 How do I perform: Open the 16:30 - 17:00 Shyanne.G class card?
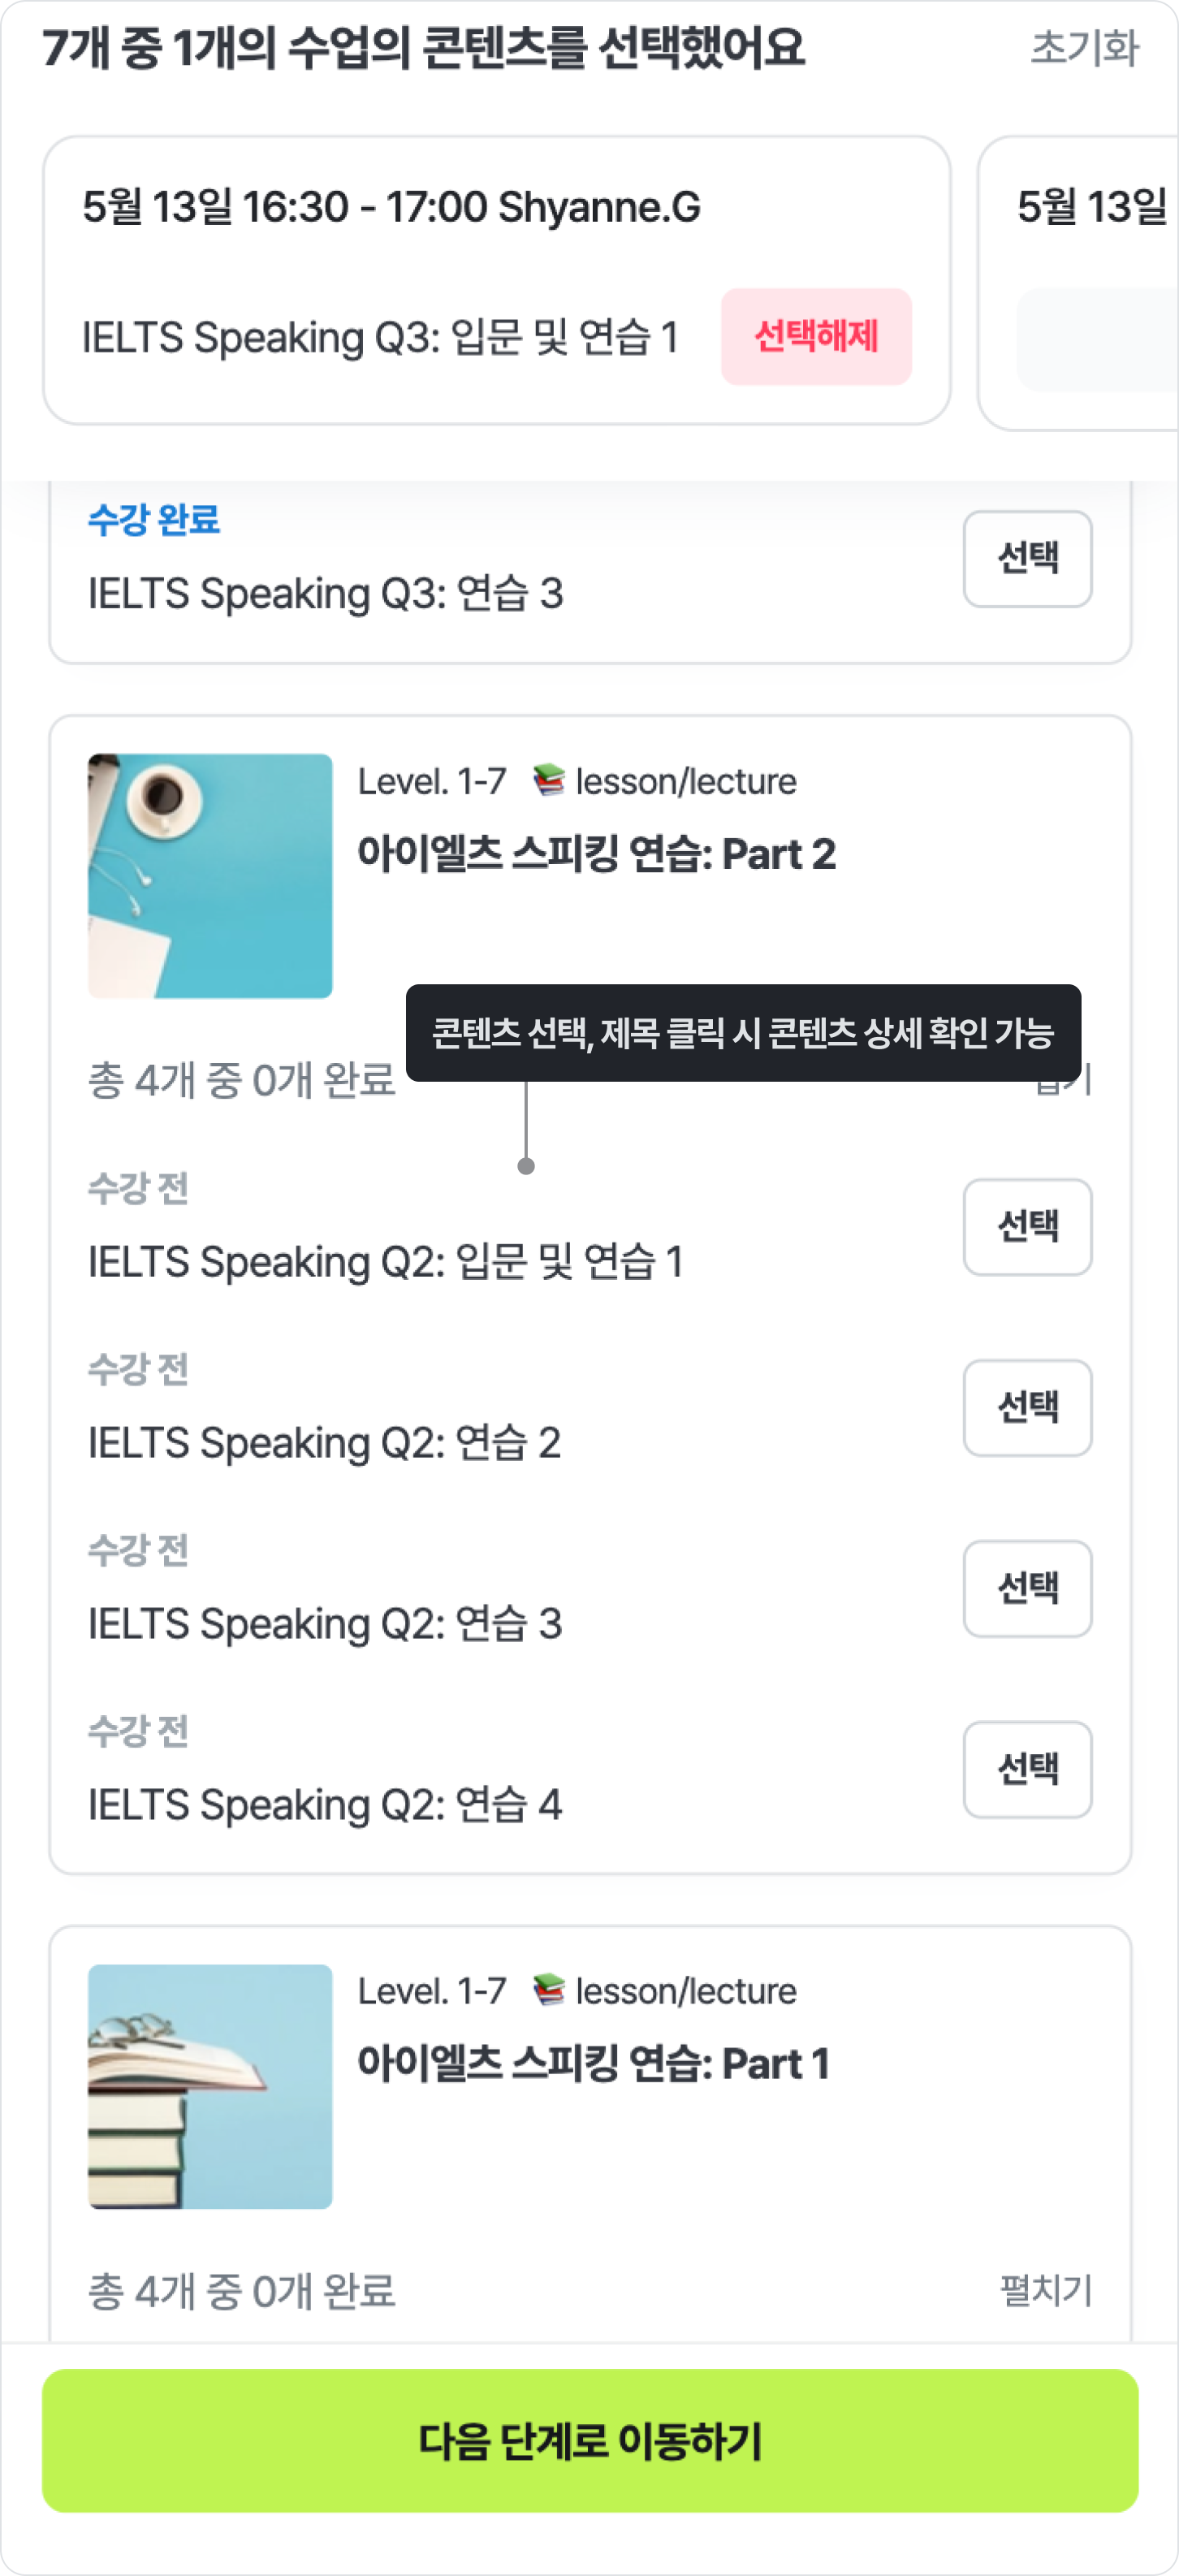tap(391, 208)
